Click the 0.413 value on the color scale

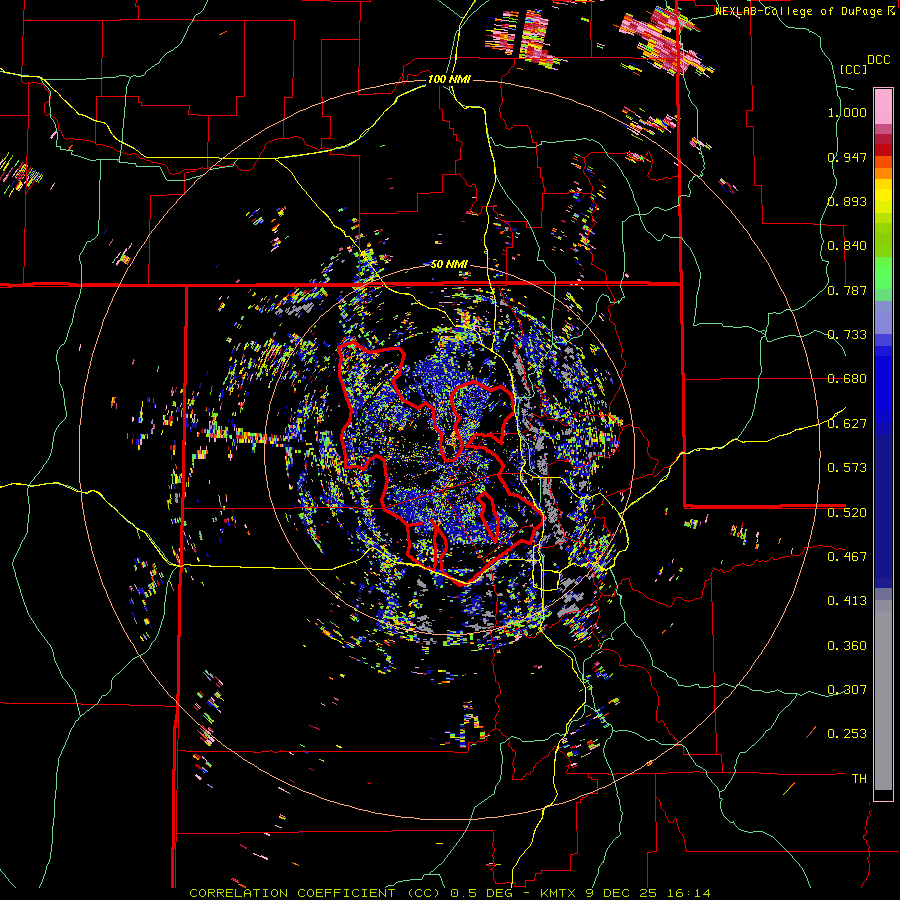pyautogui.click(x=847, y=601)
